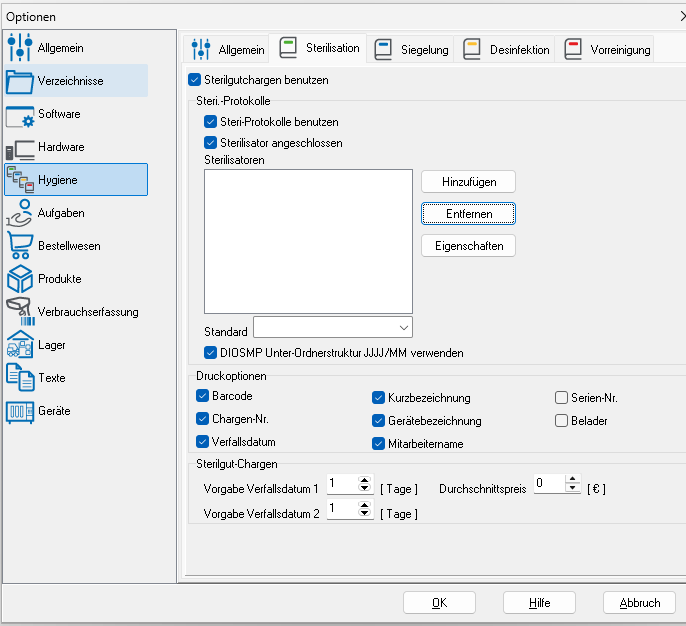Open the Software settings icon

point(20,114)
